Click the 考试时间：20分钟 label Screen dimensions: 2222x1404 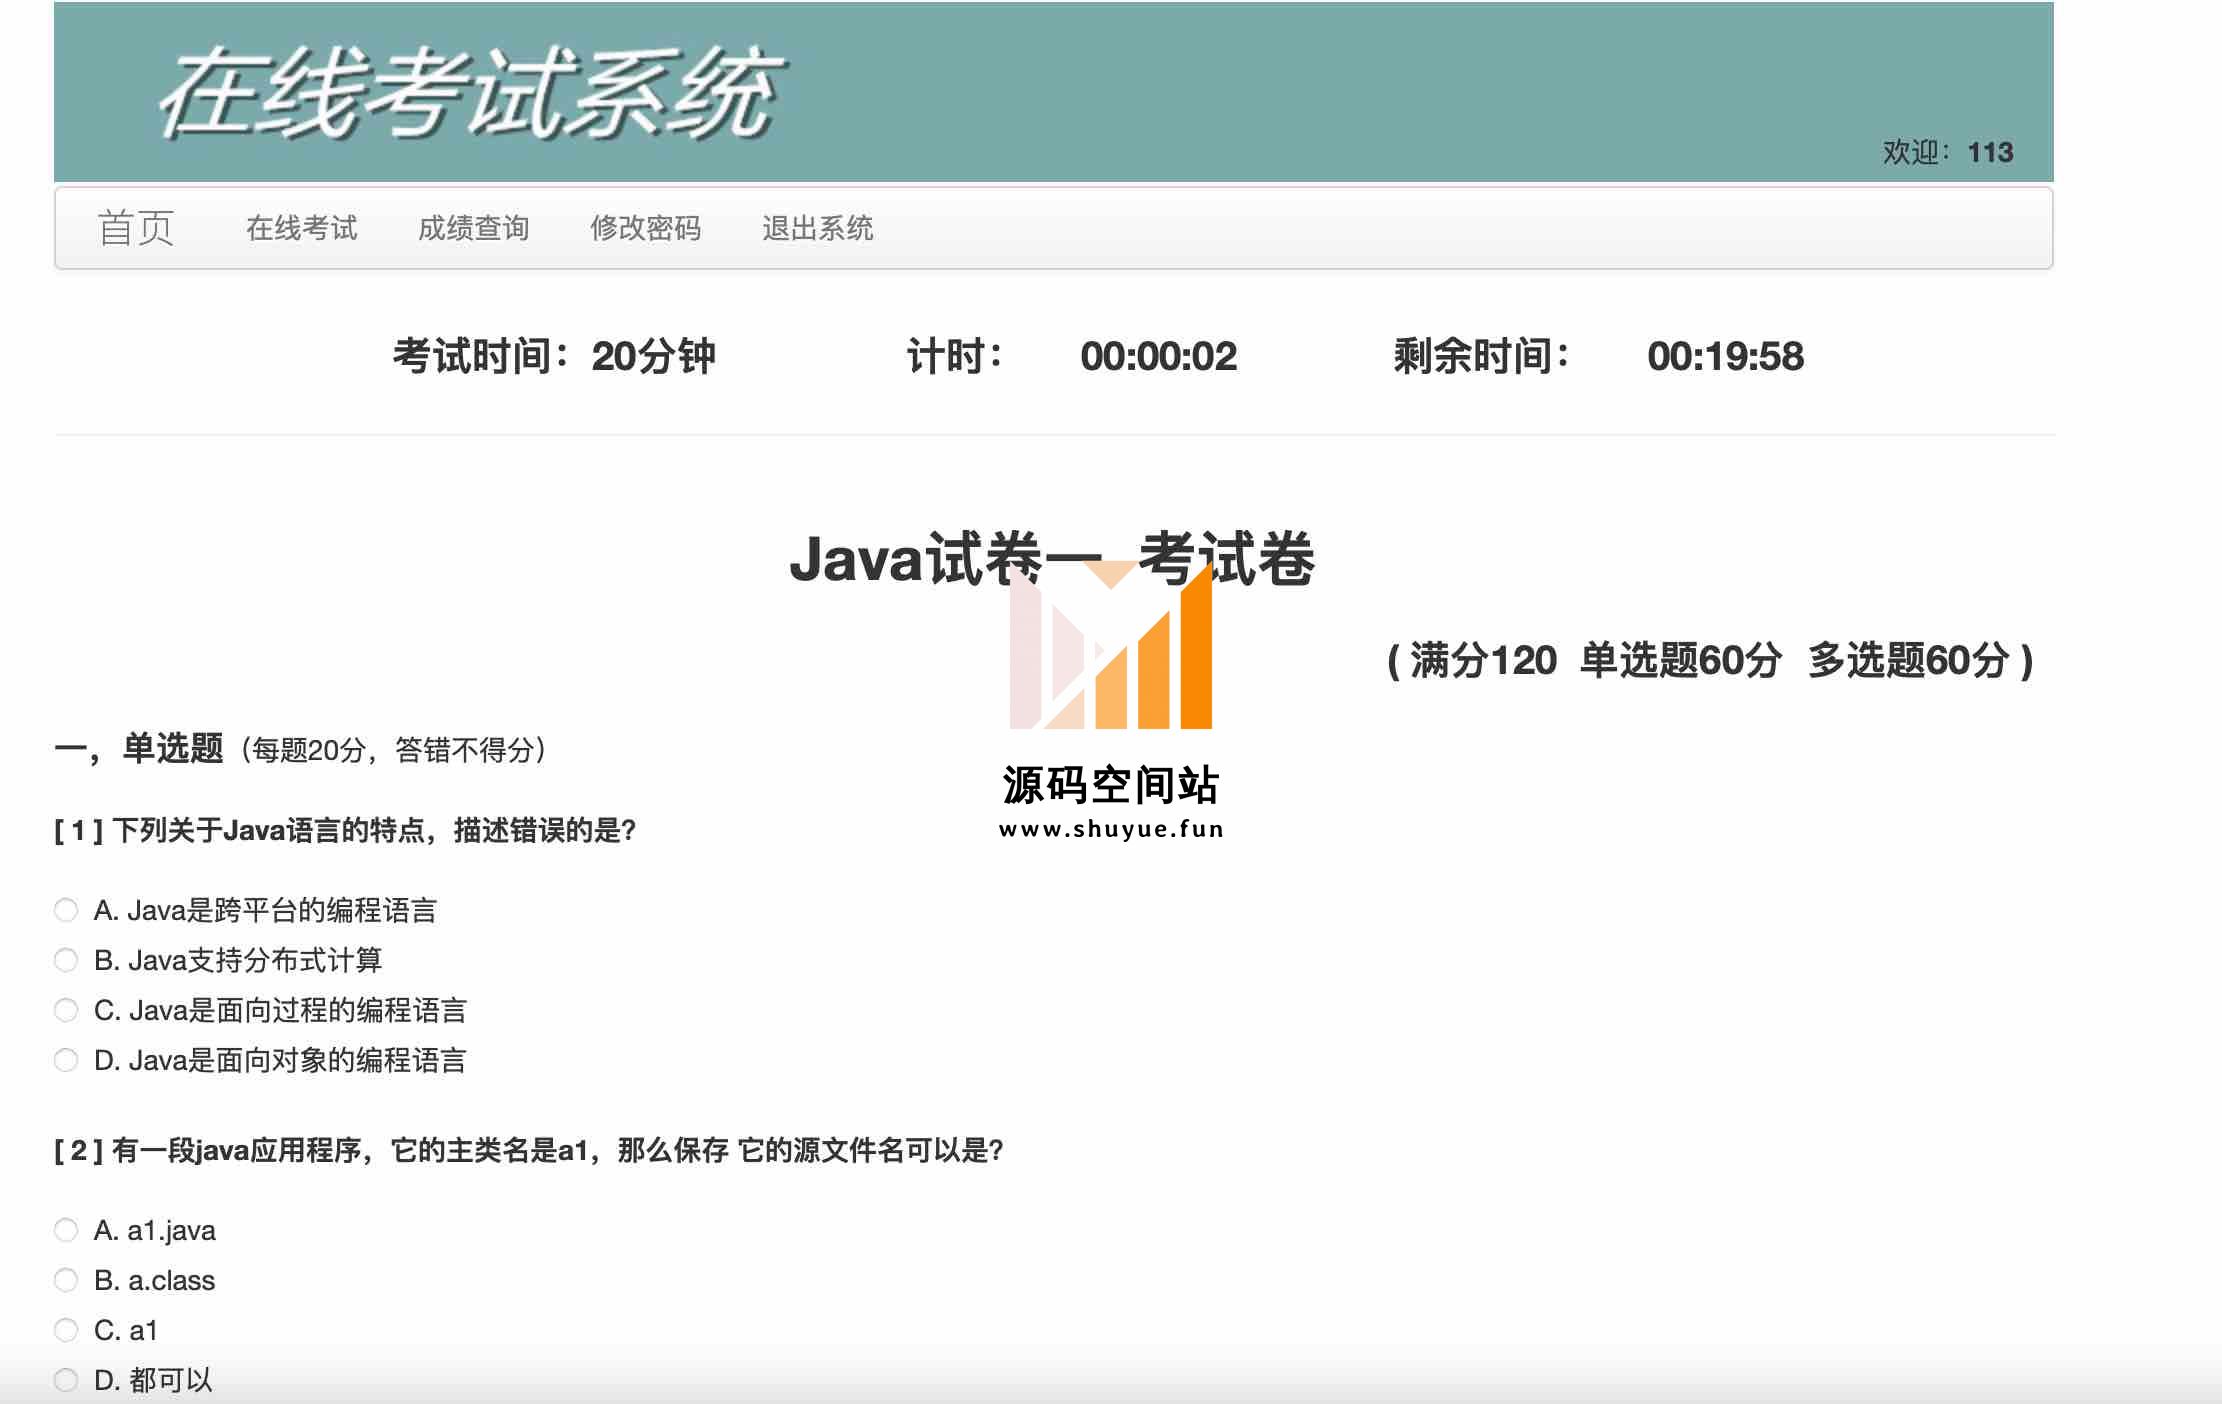point(554,356)
